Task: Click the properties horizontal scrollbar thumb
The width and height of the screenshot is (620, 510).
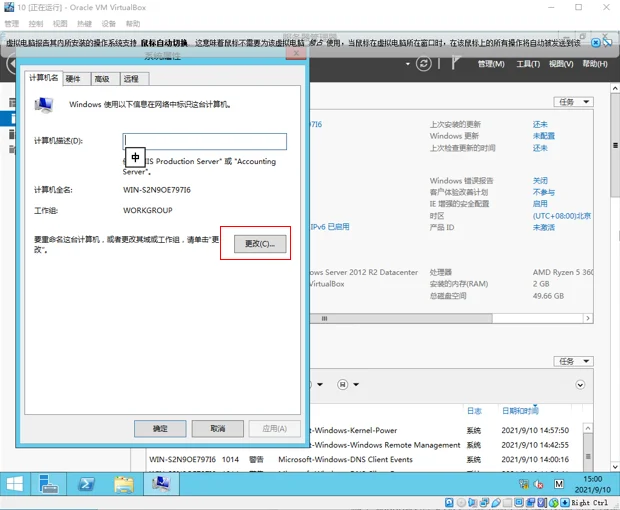Action: 401,319
